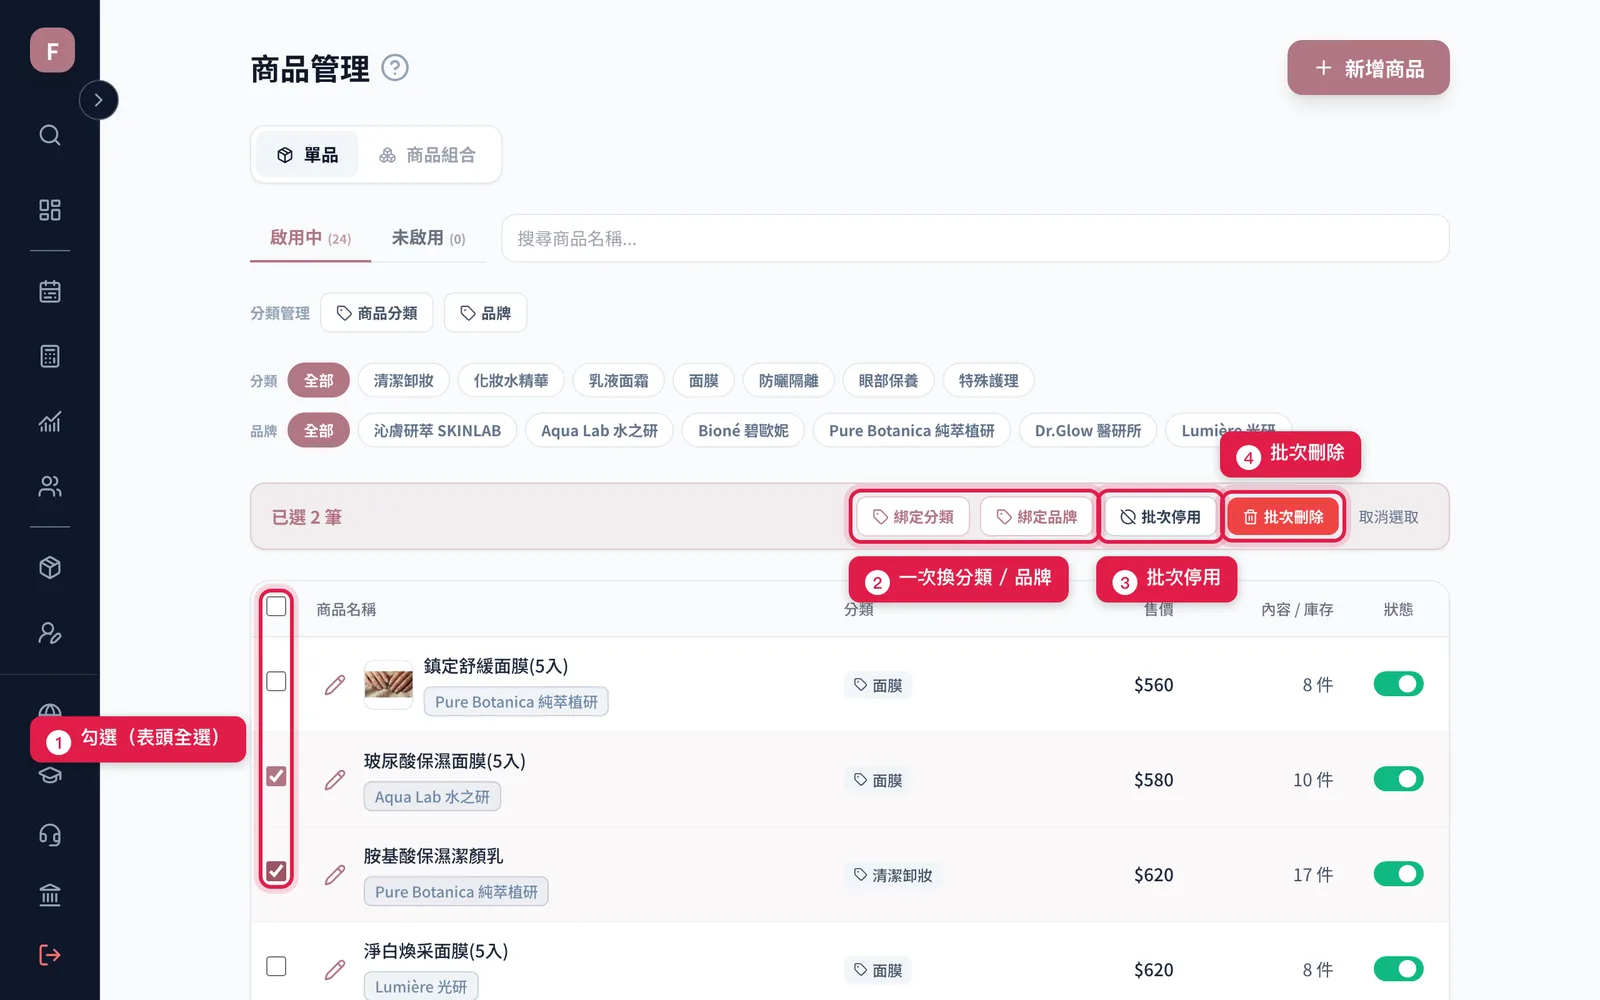
Task: Click the $580 price cell
Action: 1154,780
